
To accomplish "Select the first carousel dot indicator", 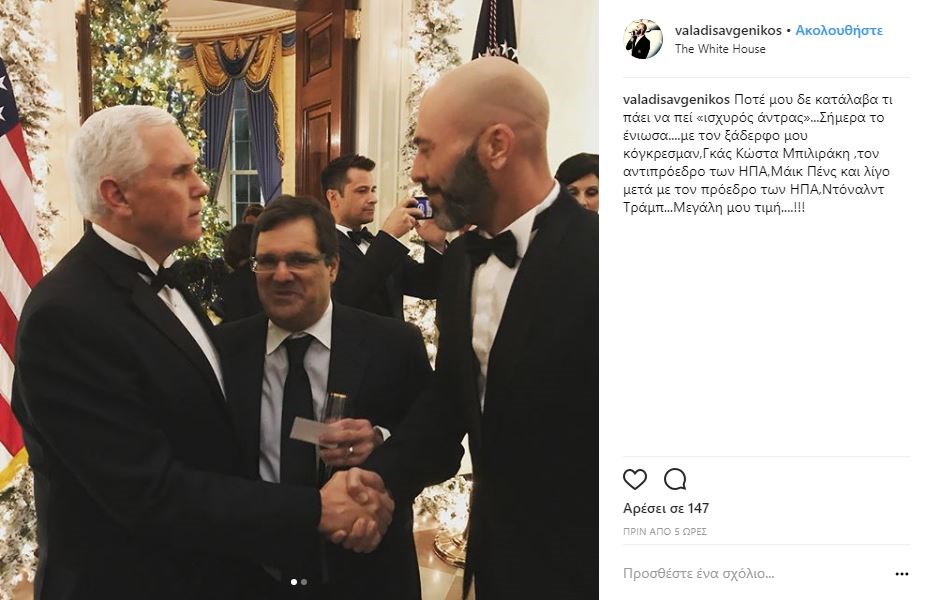I will pos(294,582).
